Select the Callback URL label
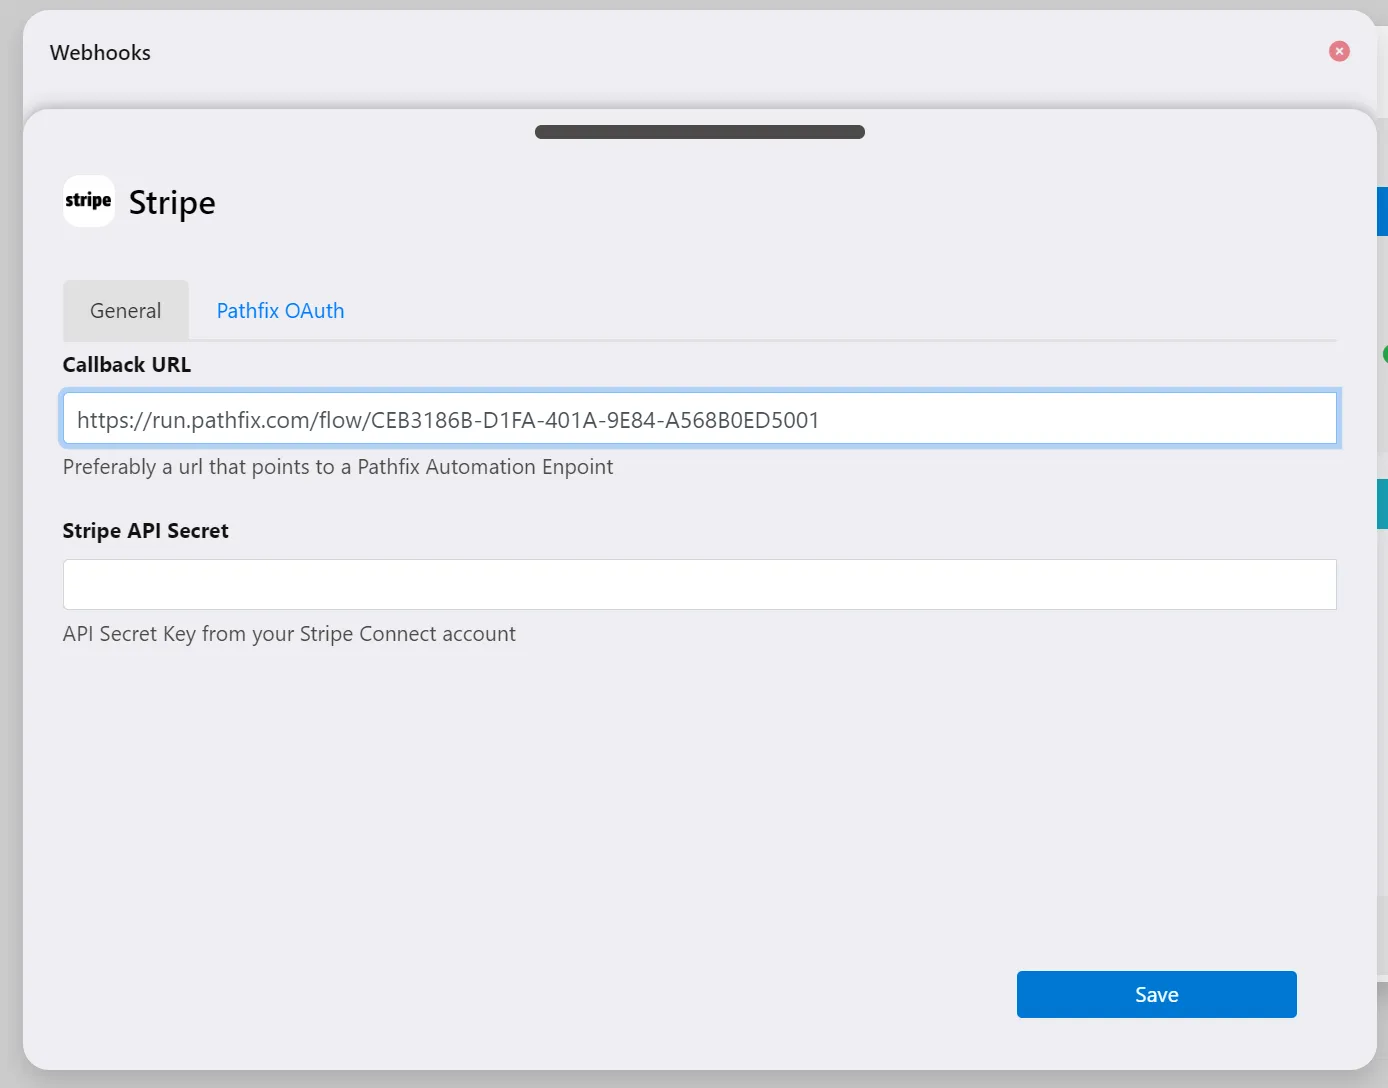The height and width of the screenshot is (1088, 1388). click(127, 365)
